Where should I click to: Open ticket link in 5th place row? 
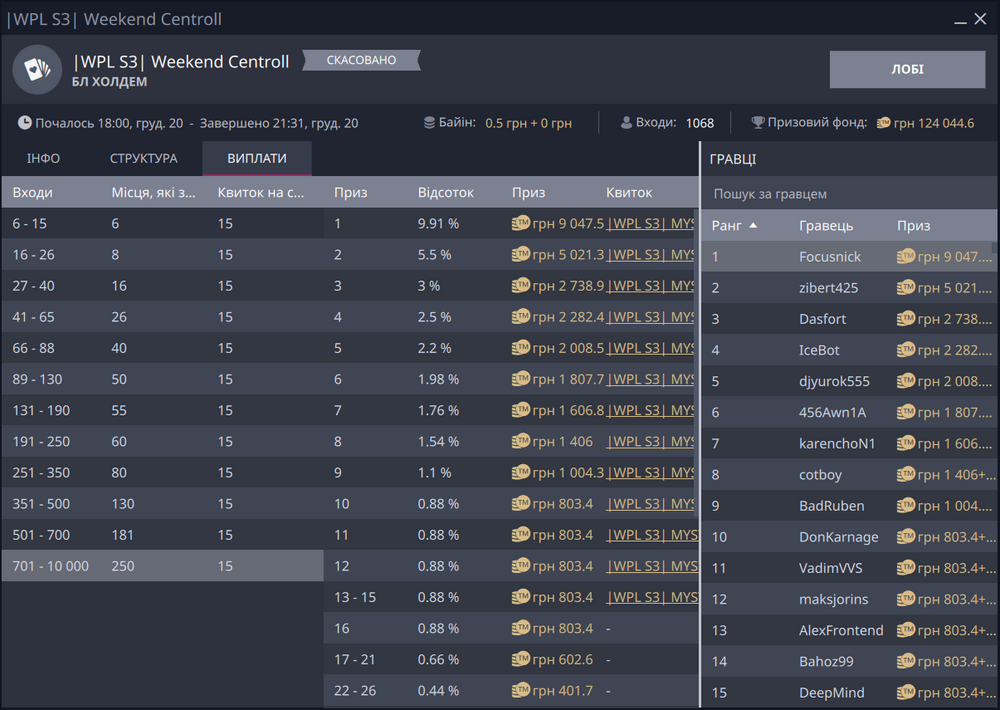[x=651, y=348]
